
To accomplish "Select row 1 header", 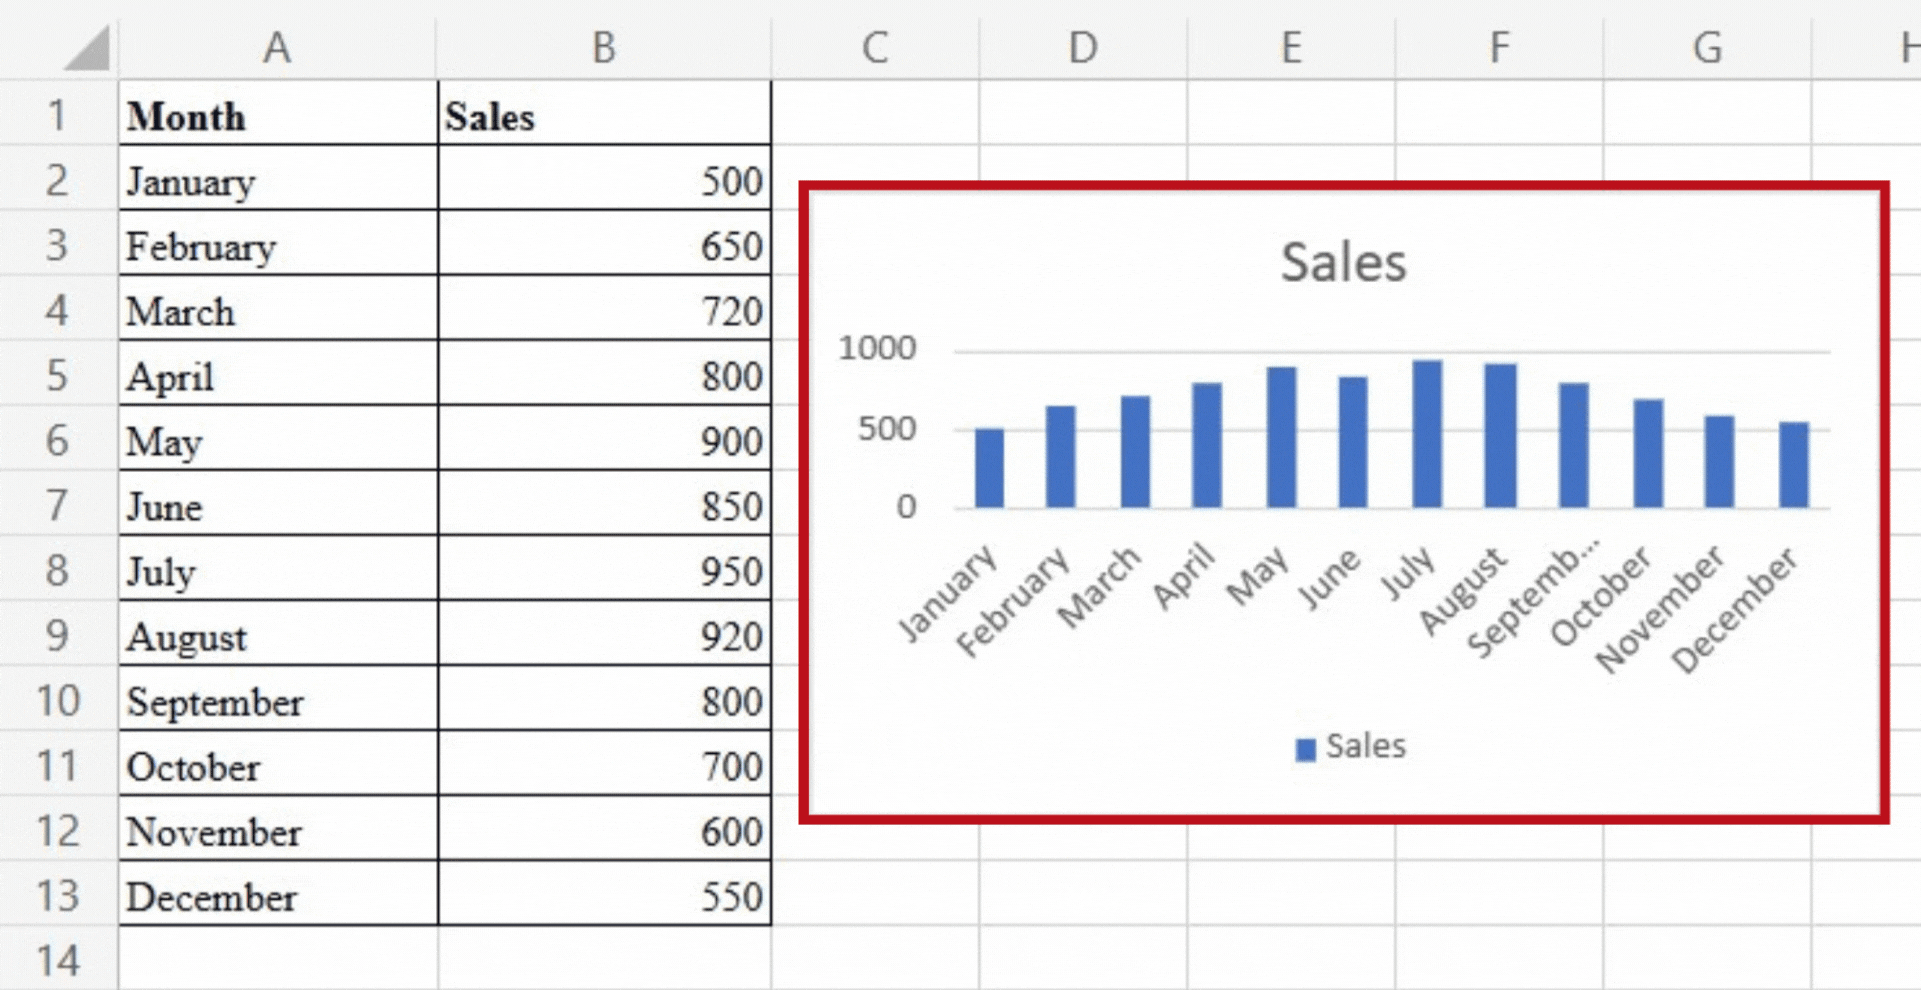I will click(58, 114).
